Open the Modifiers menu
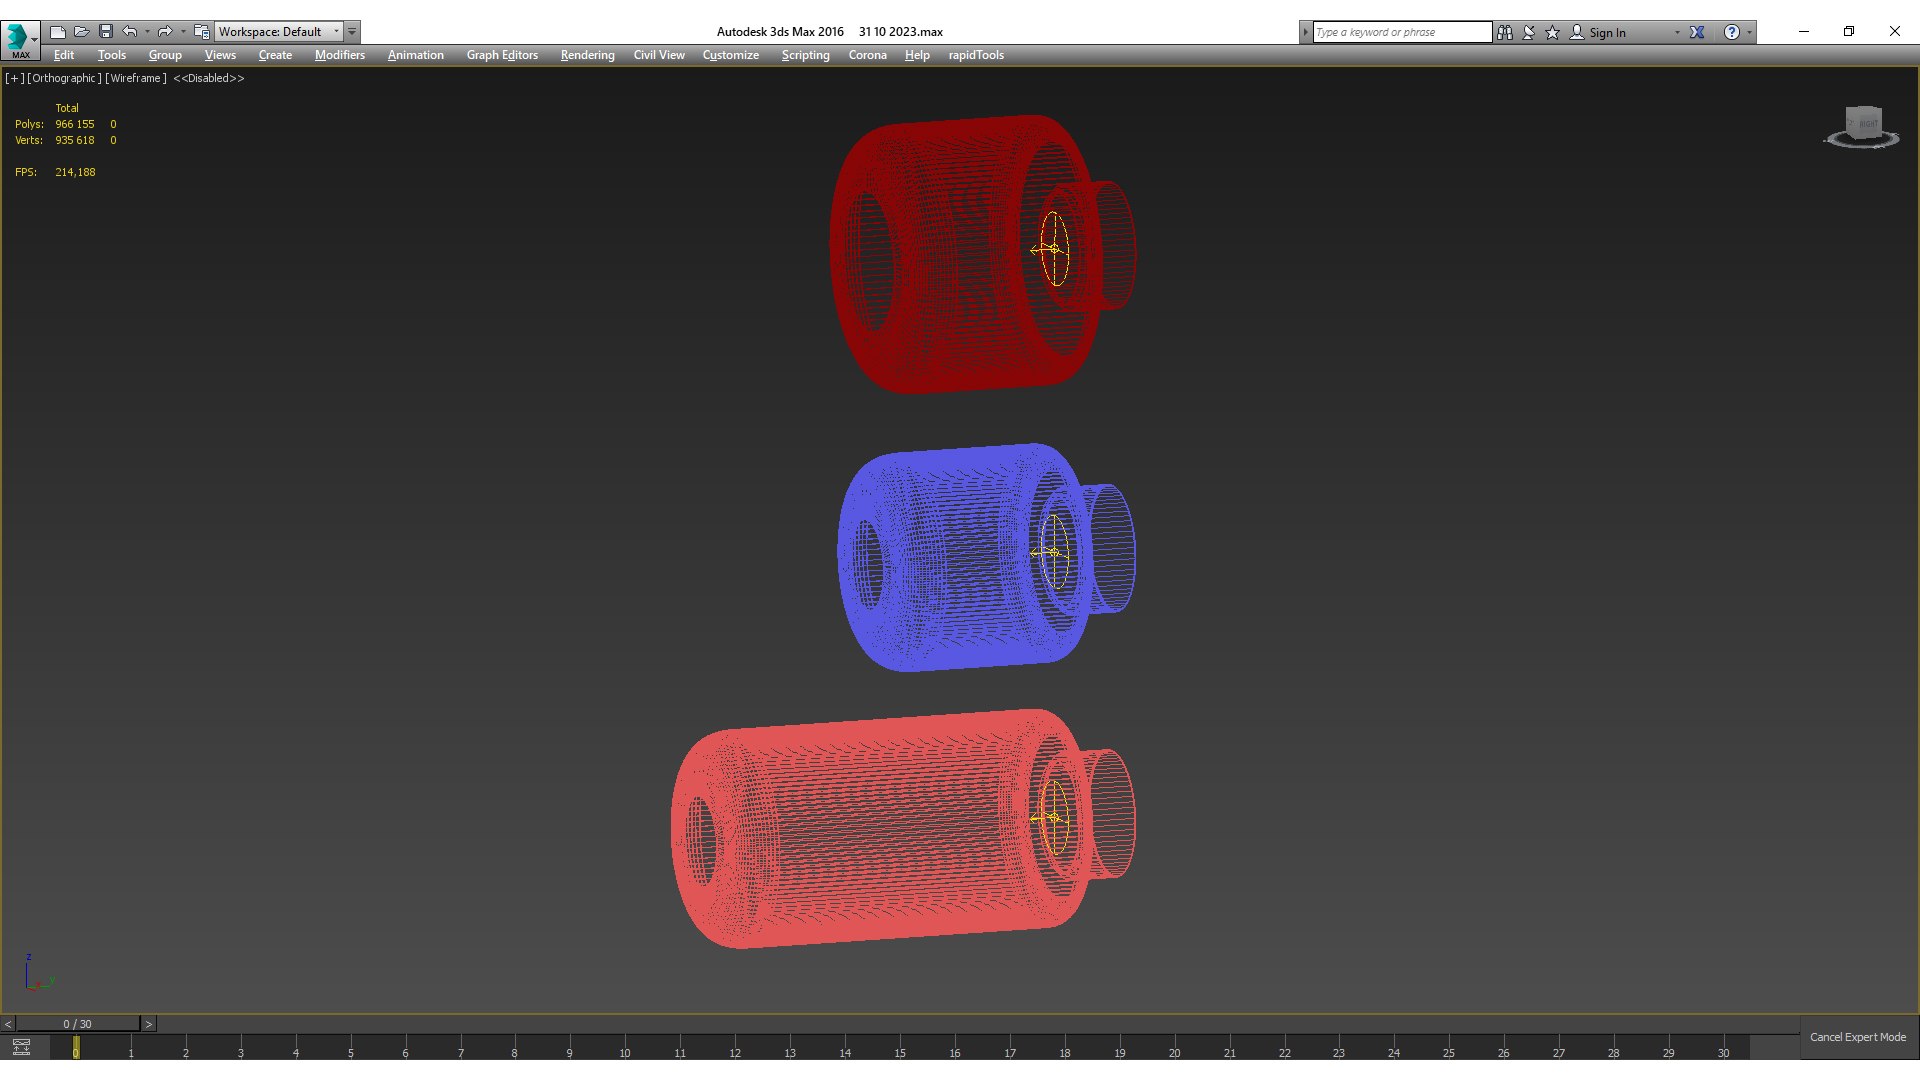The width and height of the screenshot is (1920, 1080). [x=339, y=55]
